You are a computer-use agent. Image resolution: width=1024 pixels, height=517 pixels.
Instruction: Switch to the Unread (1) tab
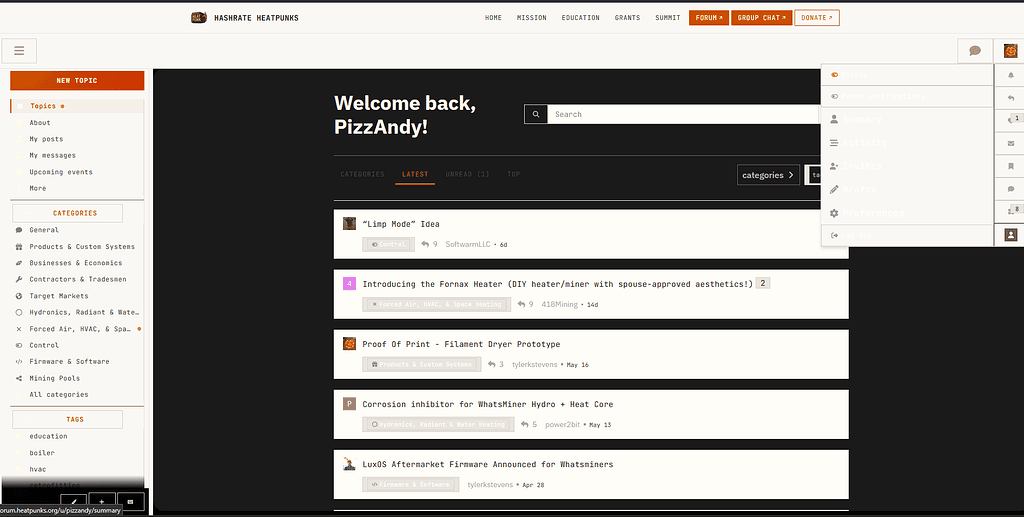[x=468, y=174]
